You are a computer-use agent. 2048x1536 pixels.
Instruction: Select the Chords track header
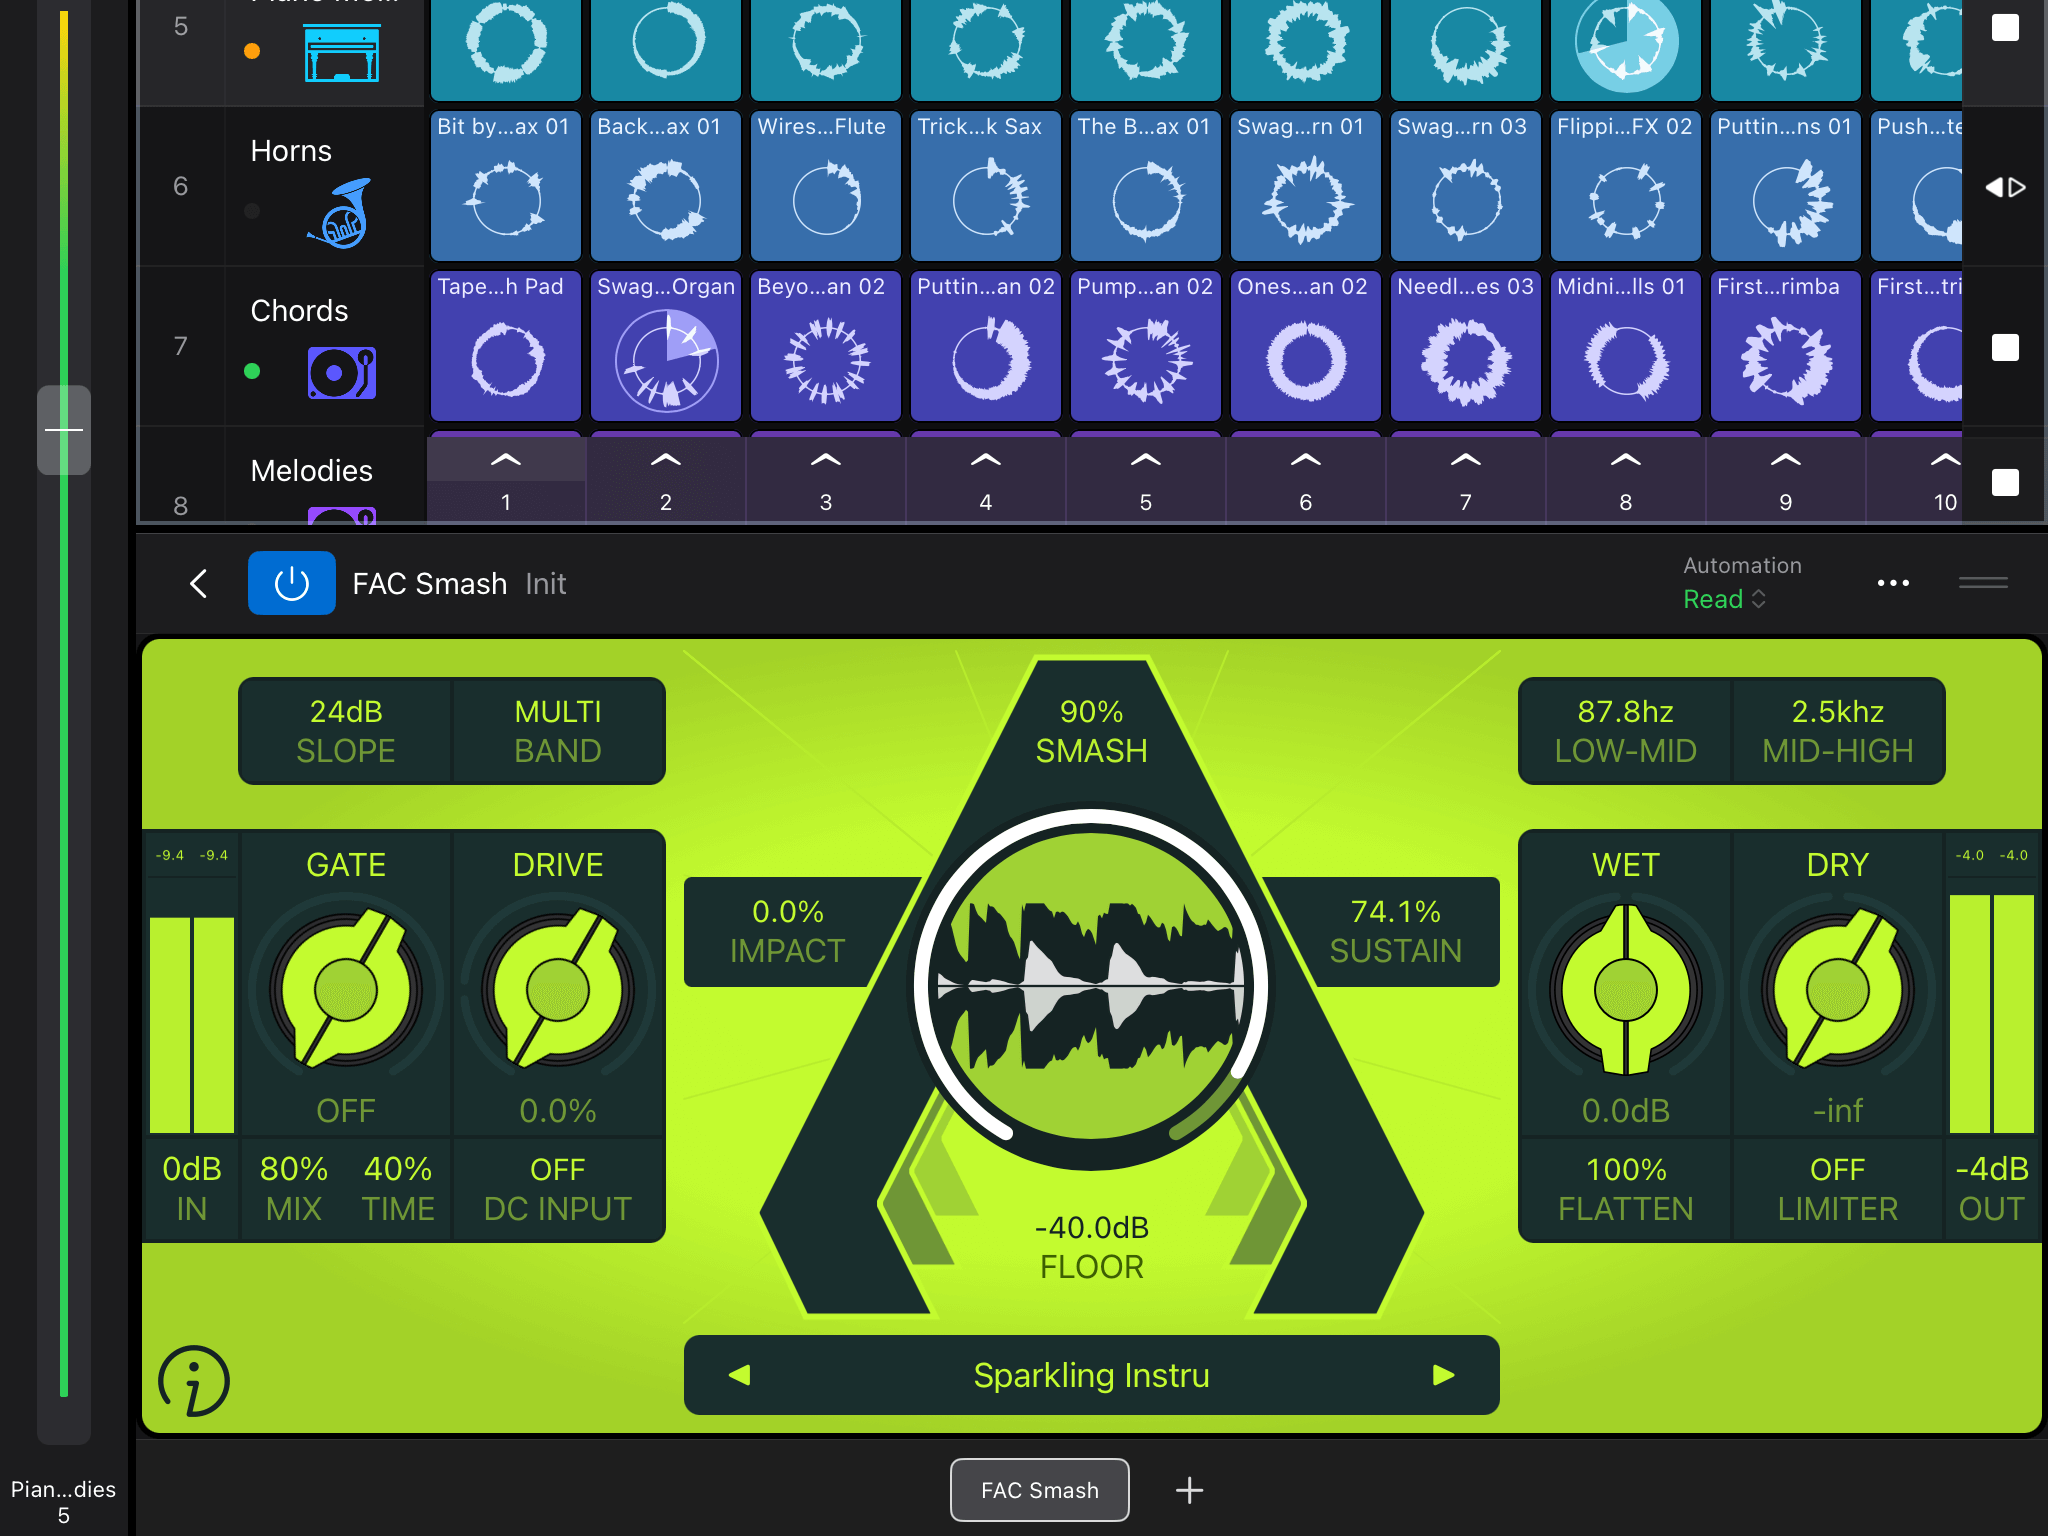[x=281, y=346]
